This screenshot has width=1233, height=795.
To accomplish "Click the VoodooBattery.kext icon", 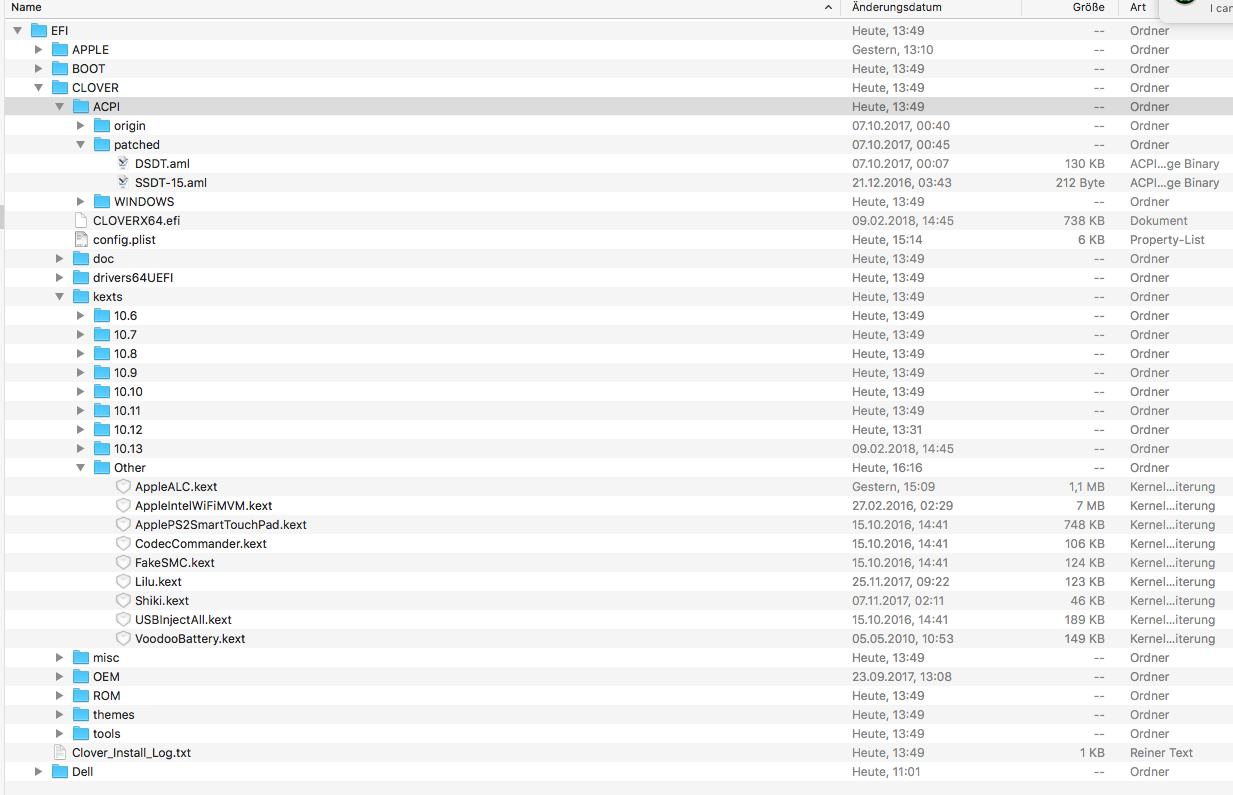I will (124, 639).
